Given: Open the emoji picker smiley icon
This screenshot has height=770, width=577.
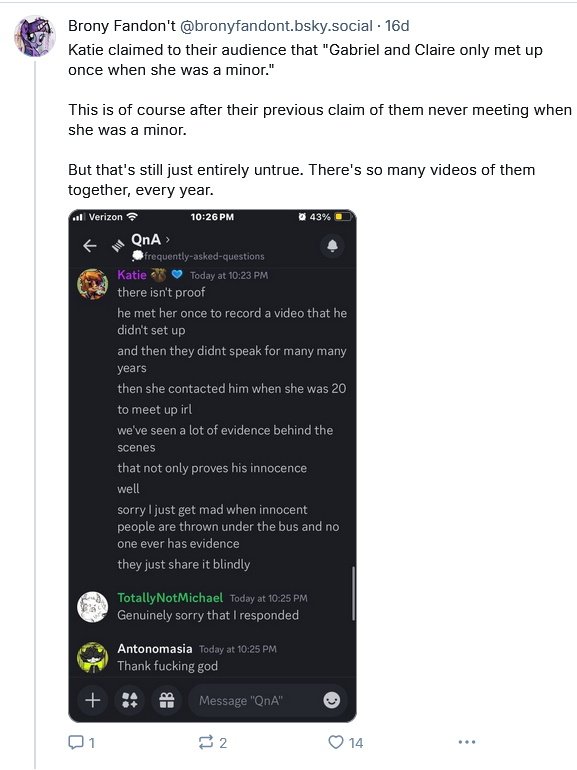Looking at the screenshot, I should (x=331, y=700).
